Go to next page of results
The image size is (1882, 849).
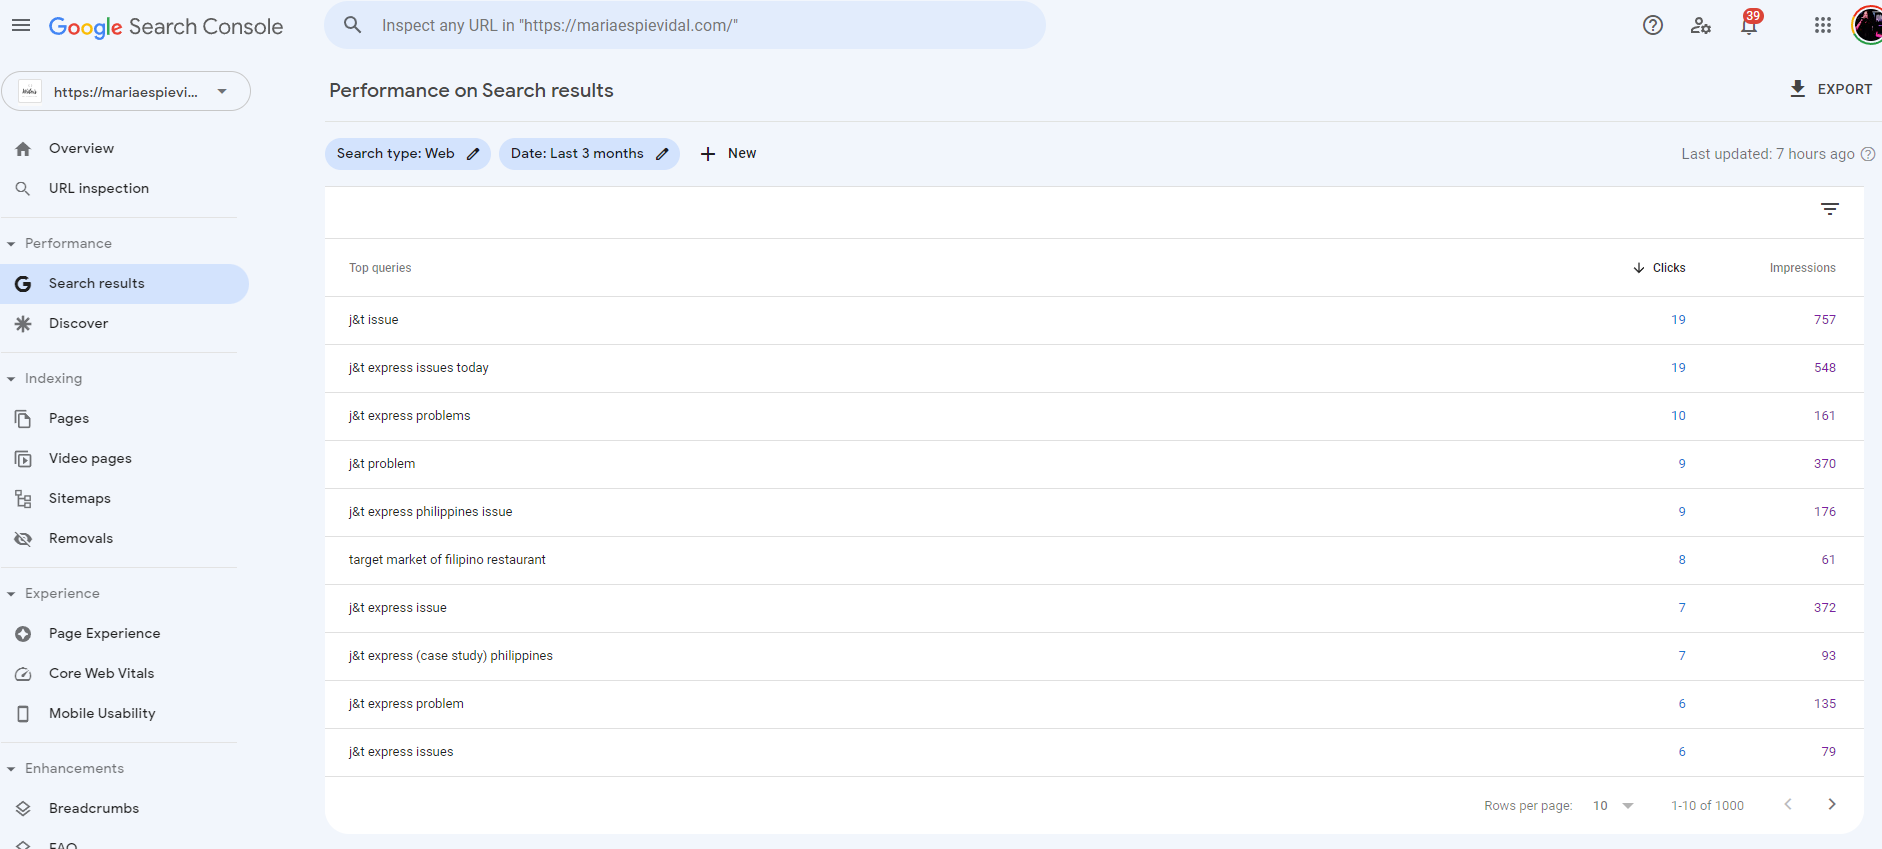pos(1832,805)
